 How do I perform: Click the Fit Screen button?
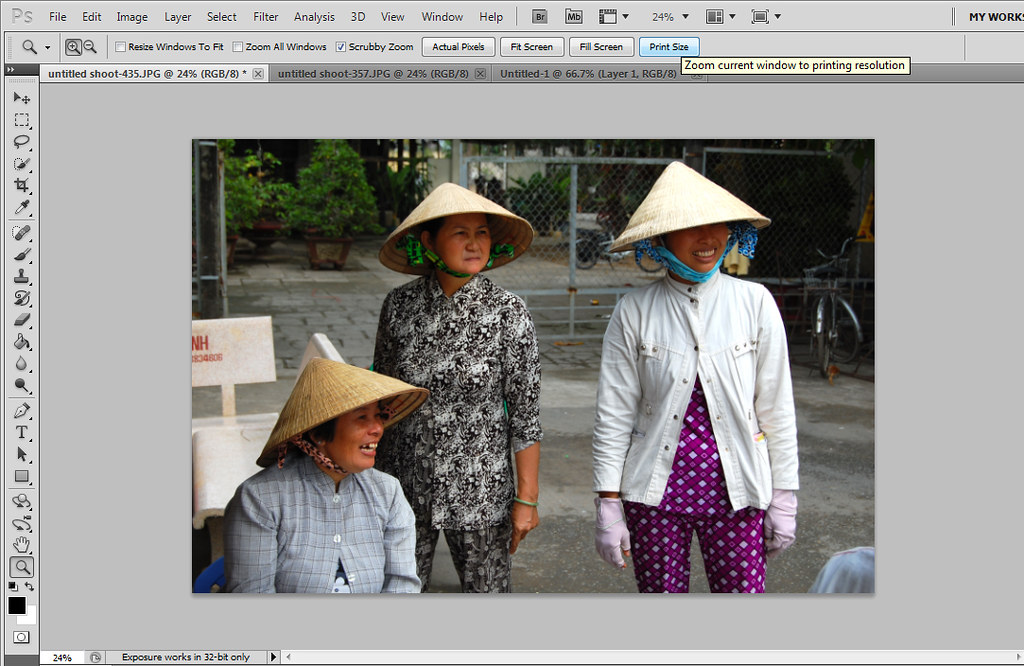point(531,47)
